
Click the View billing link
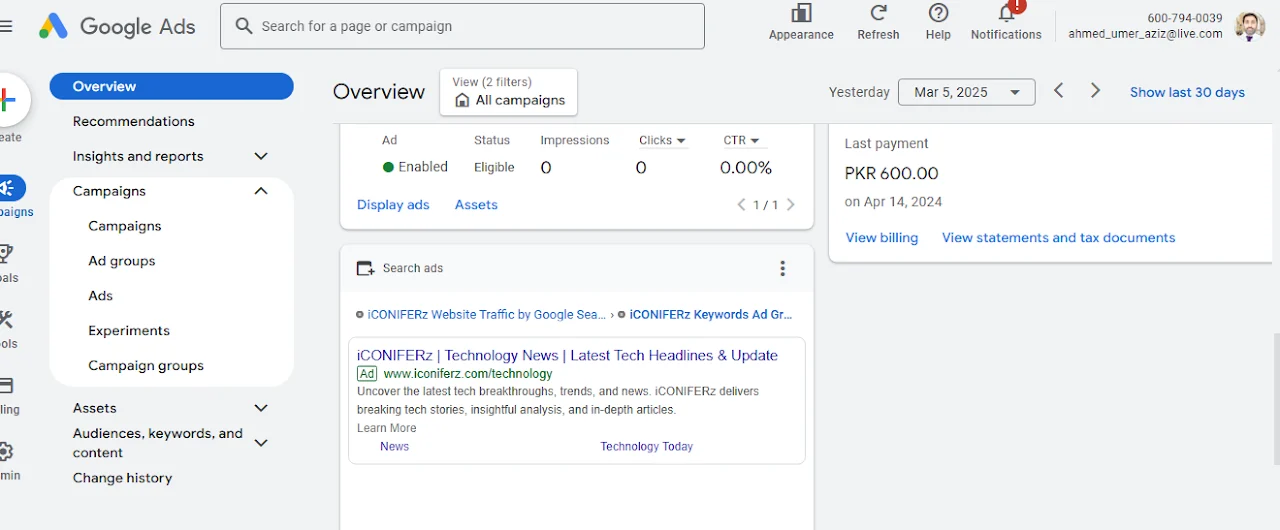tap(881, 238)
